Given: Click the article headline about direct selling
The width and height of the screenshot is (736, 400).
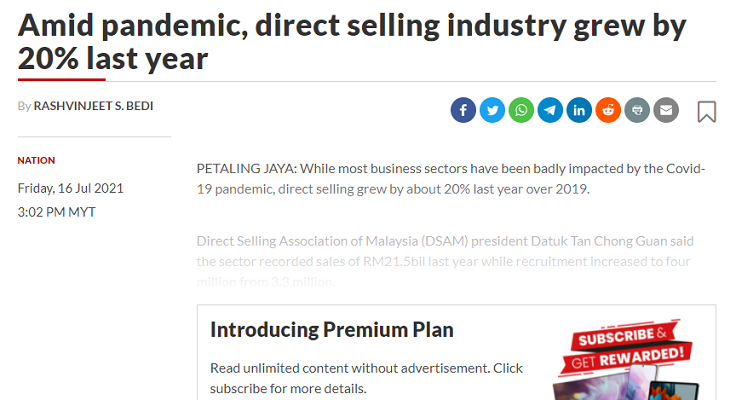Looking at the screenshot, I should pos(352,42).
